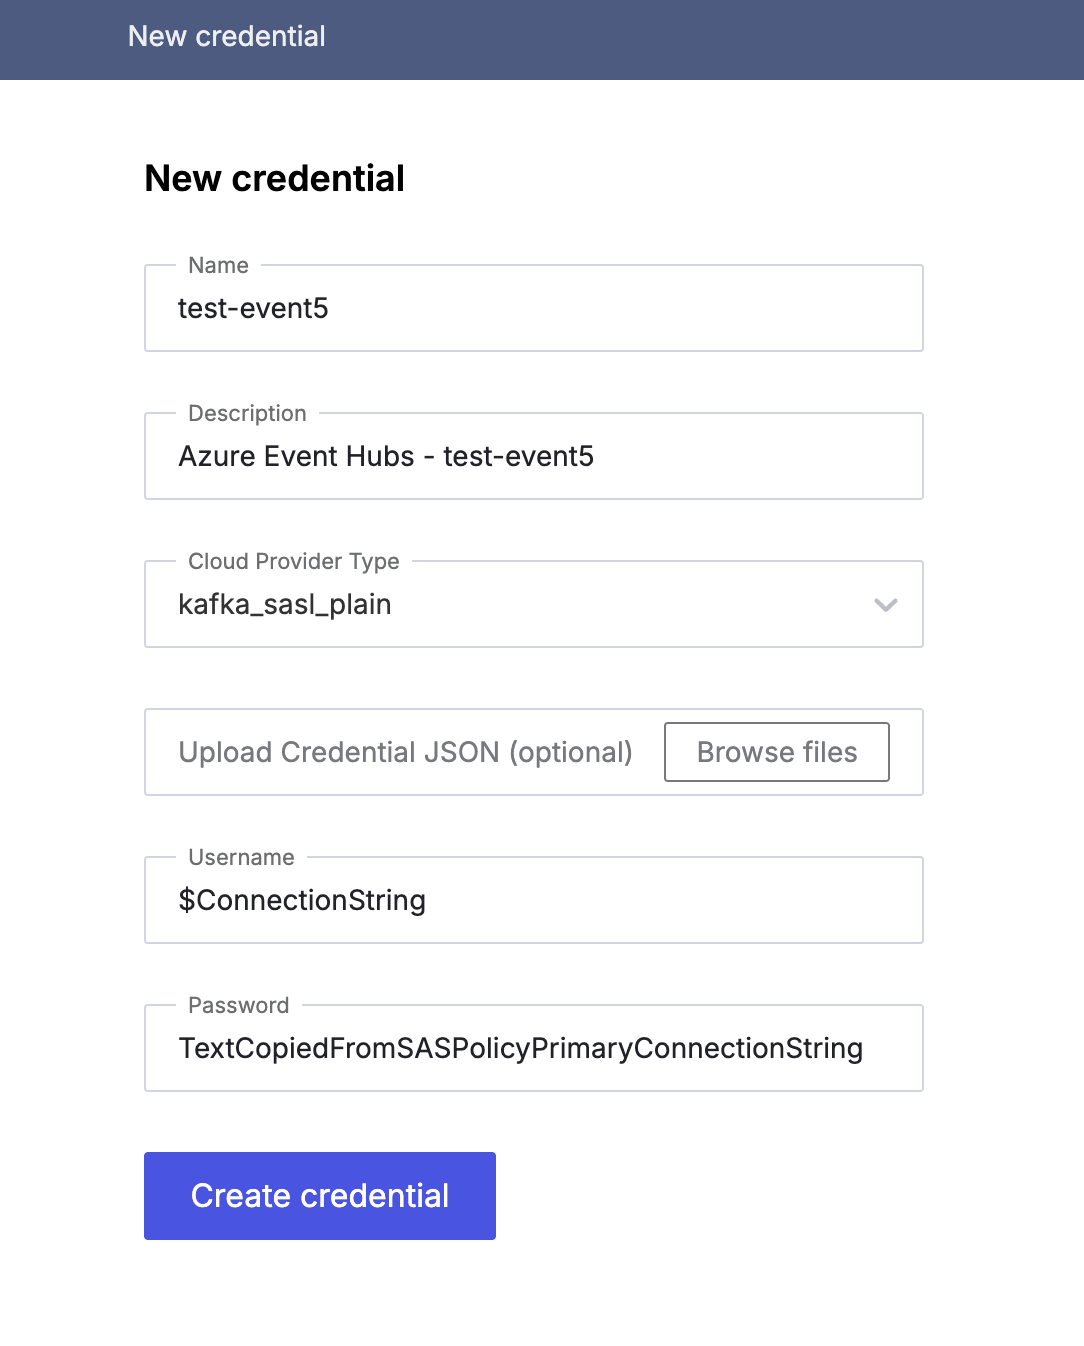The width and height of the screenshot is (1084, 1346).
Task: Select the New credential title bar text
Action: coord(227,37)
